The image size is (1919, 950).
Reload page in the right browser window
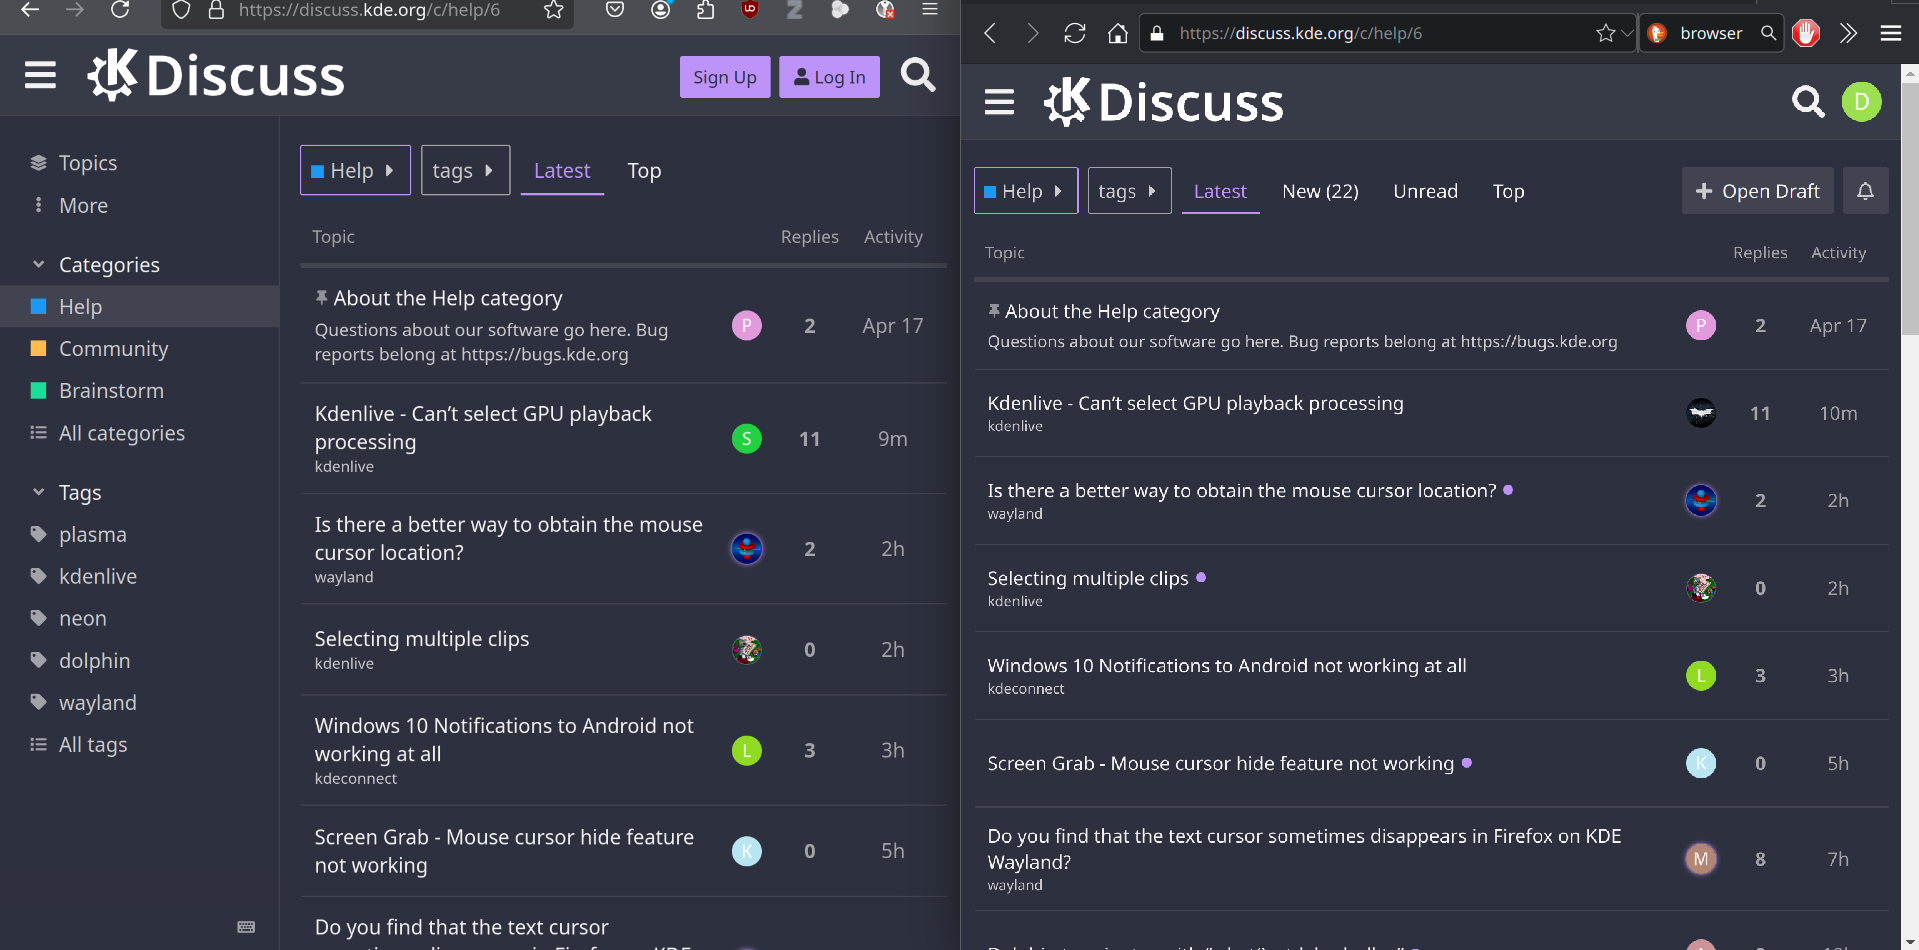pyautogui.click(x=1075, y=33)
